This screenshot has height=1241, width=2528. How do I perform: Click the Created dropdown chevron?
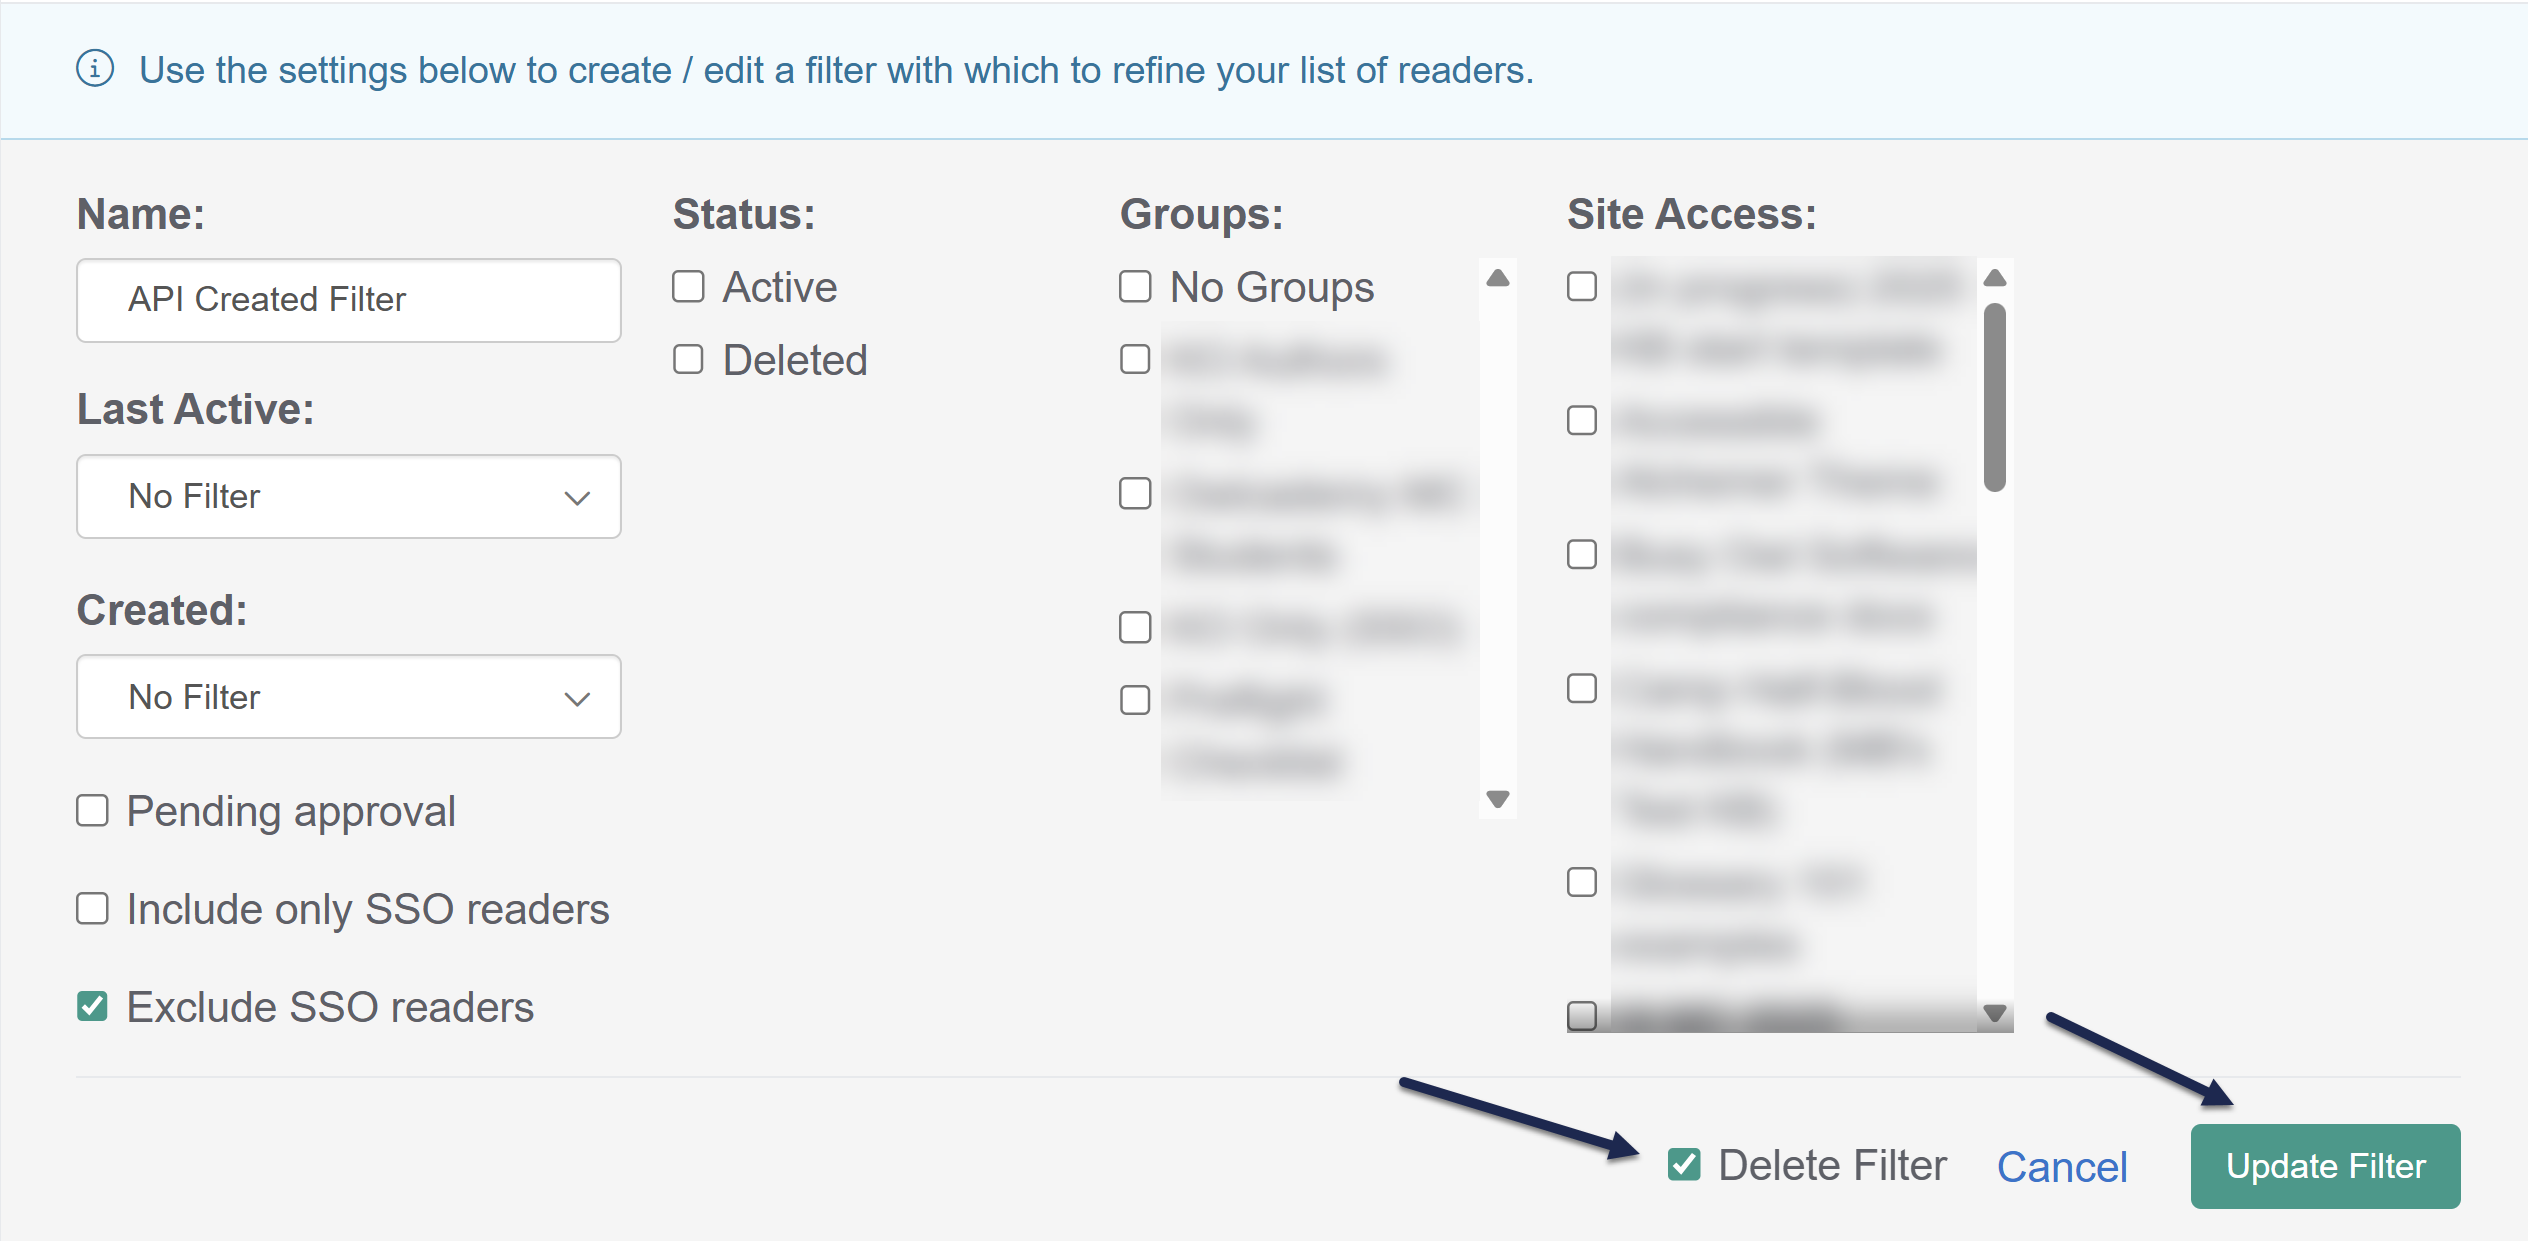pyautogui.click(x=577, y=699)
